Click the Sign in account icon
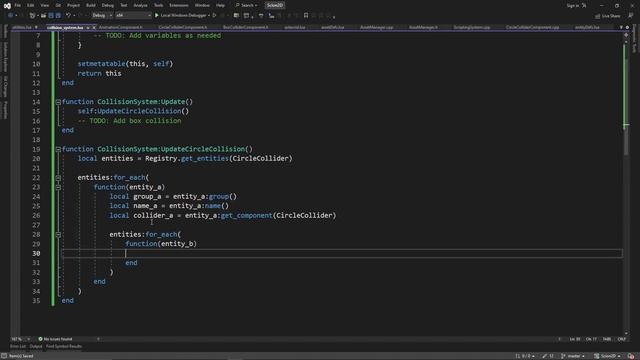 (584, 5)
